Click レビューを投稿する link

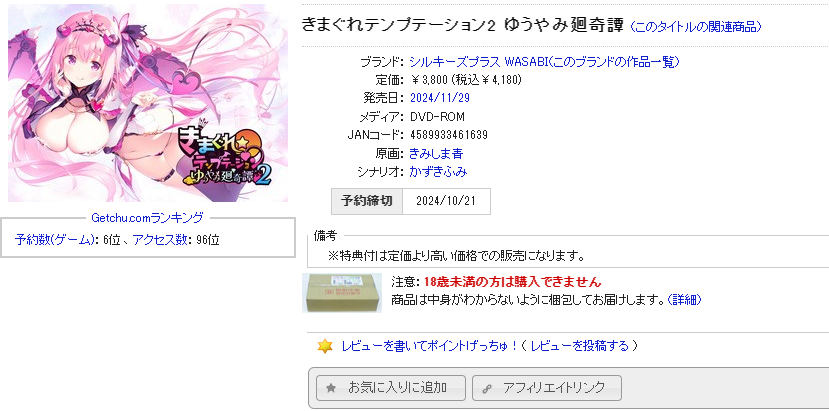click(580, 346)
